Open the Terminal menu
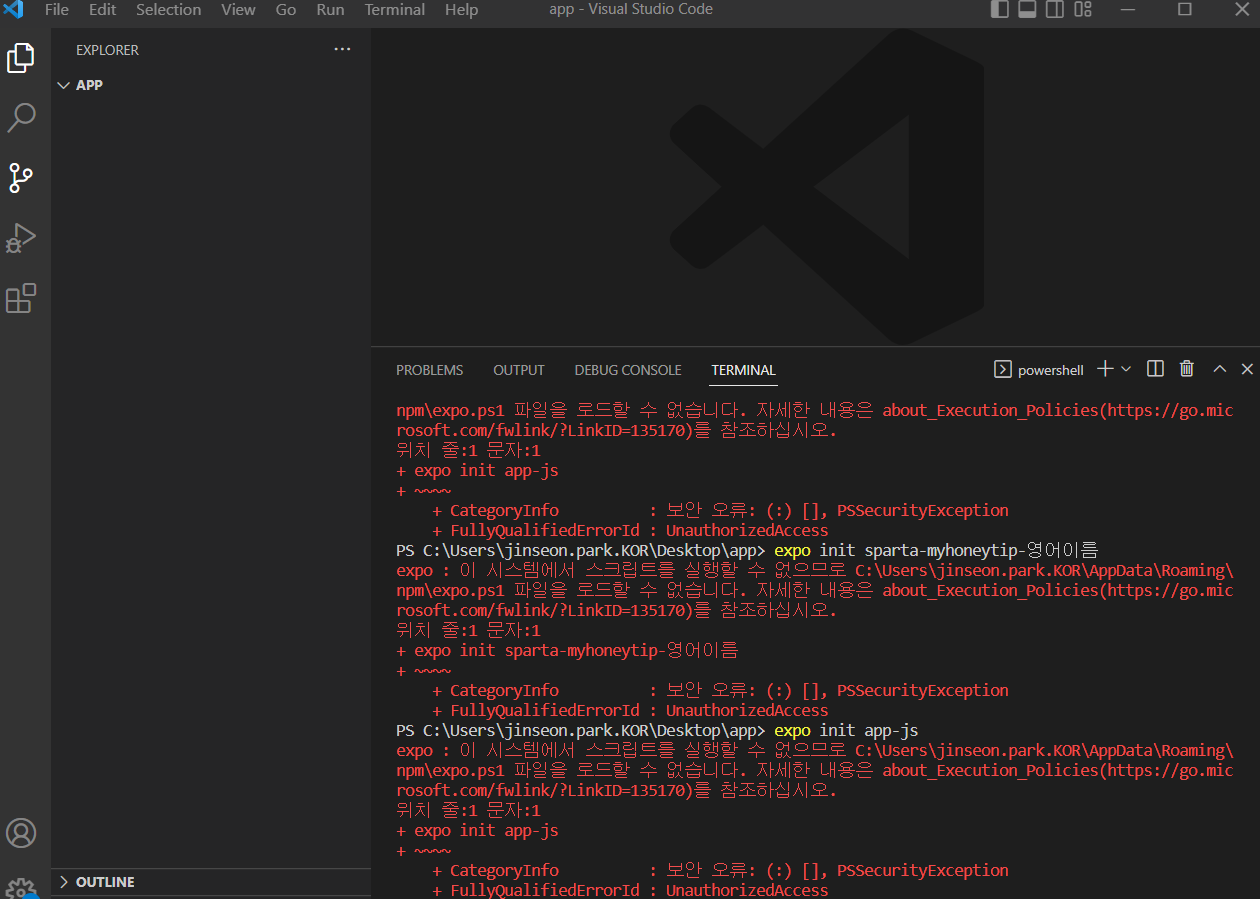1260x899 pixels. coord(395,9)
